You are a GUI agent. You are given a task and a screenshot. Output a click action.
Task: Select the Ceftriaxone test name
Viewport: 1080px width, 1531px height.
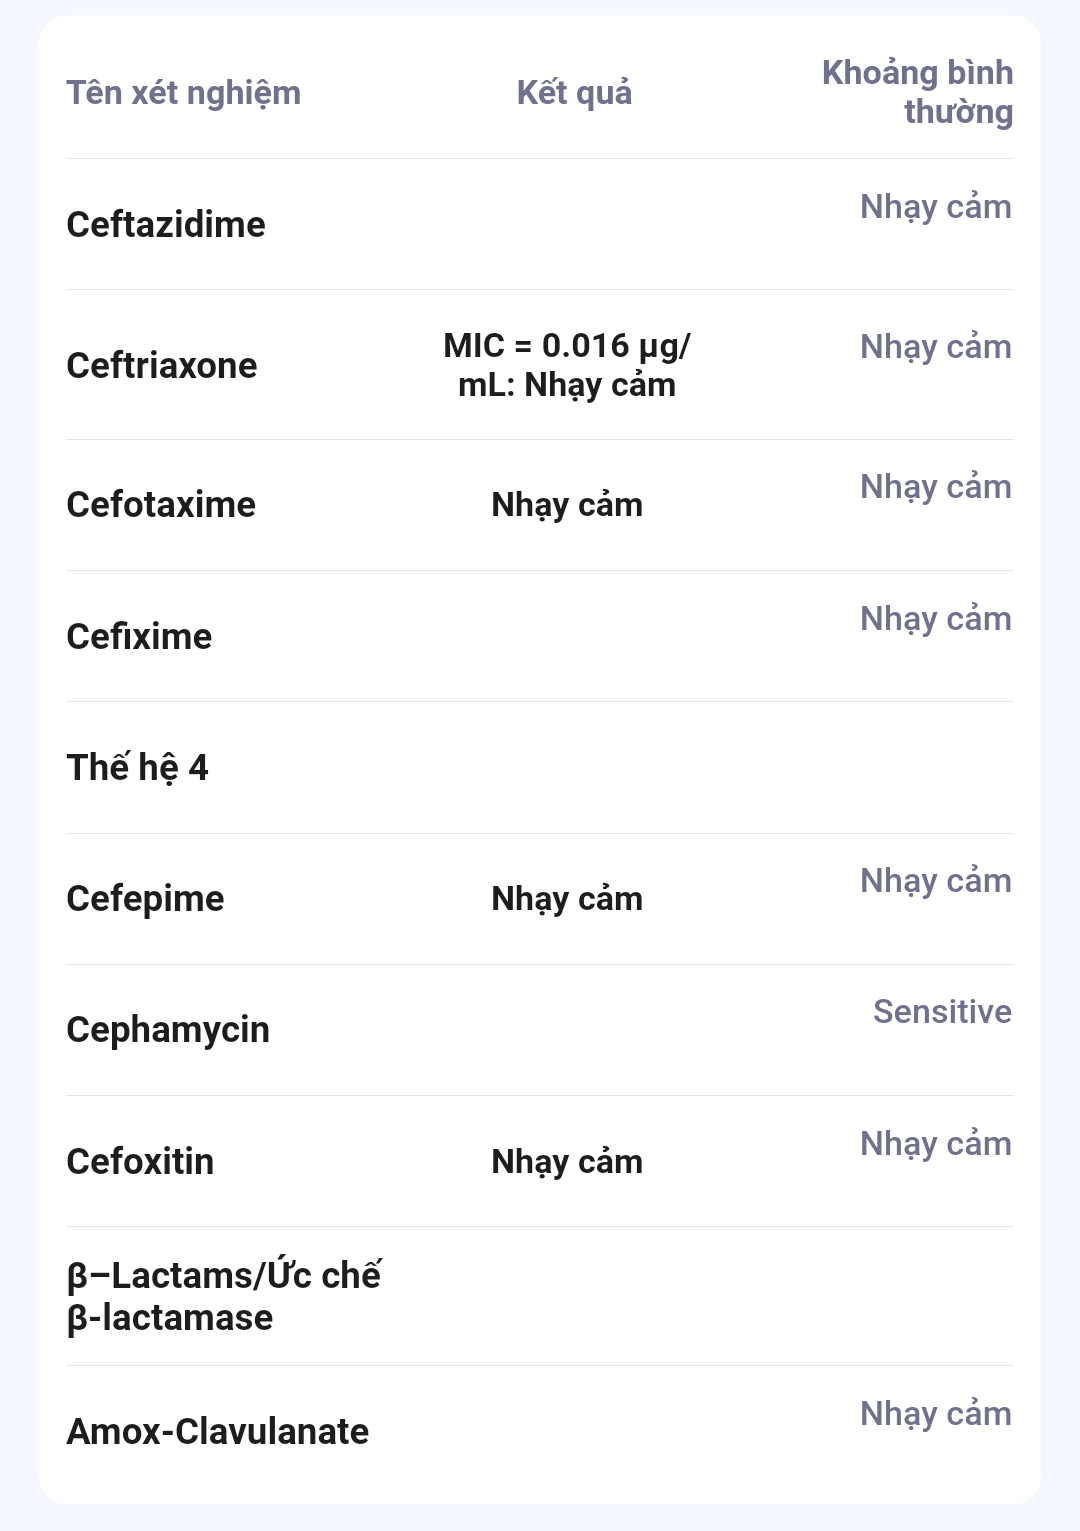click(x=162, y=366)
